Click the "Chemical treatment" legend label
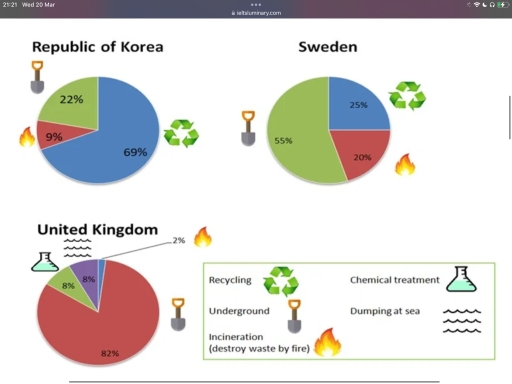The image size is (512, 384). pos(395,280)
